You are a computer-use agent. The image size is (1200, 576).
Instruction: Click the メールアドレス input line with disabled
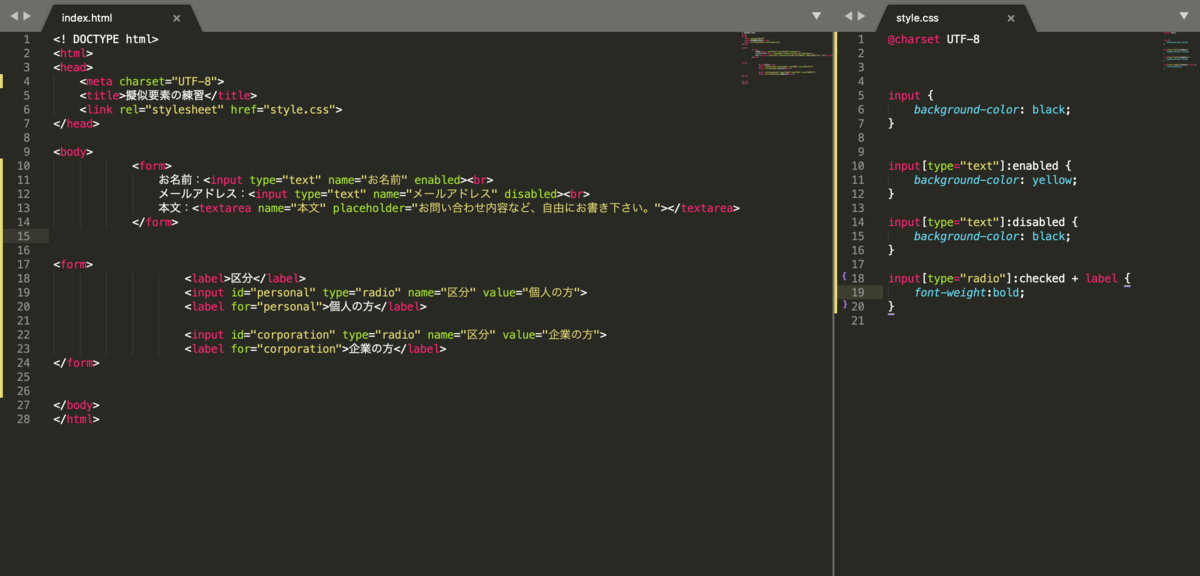(374, 194)
